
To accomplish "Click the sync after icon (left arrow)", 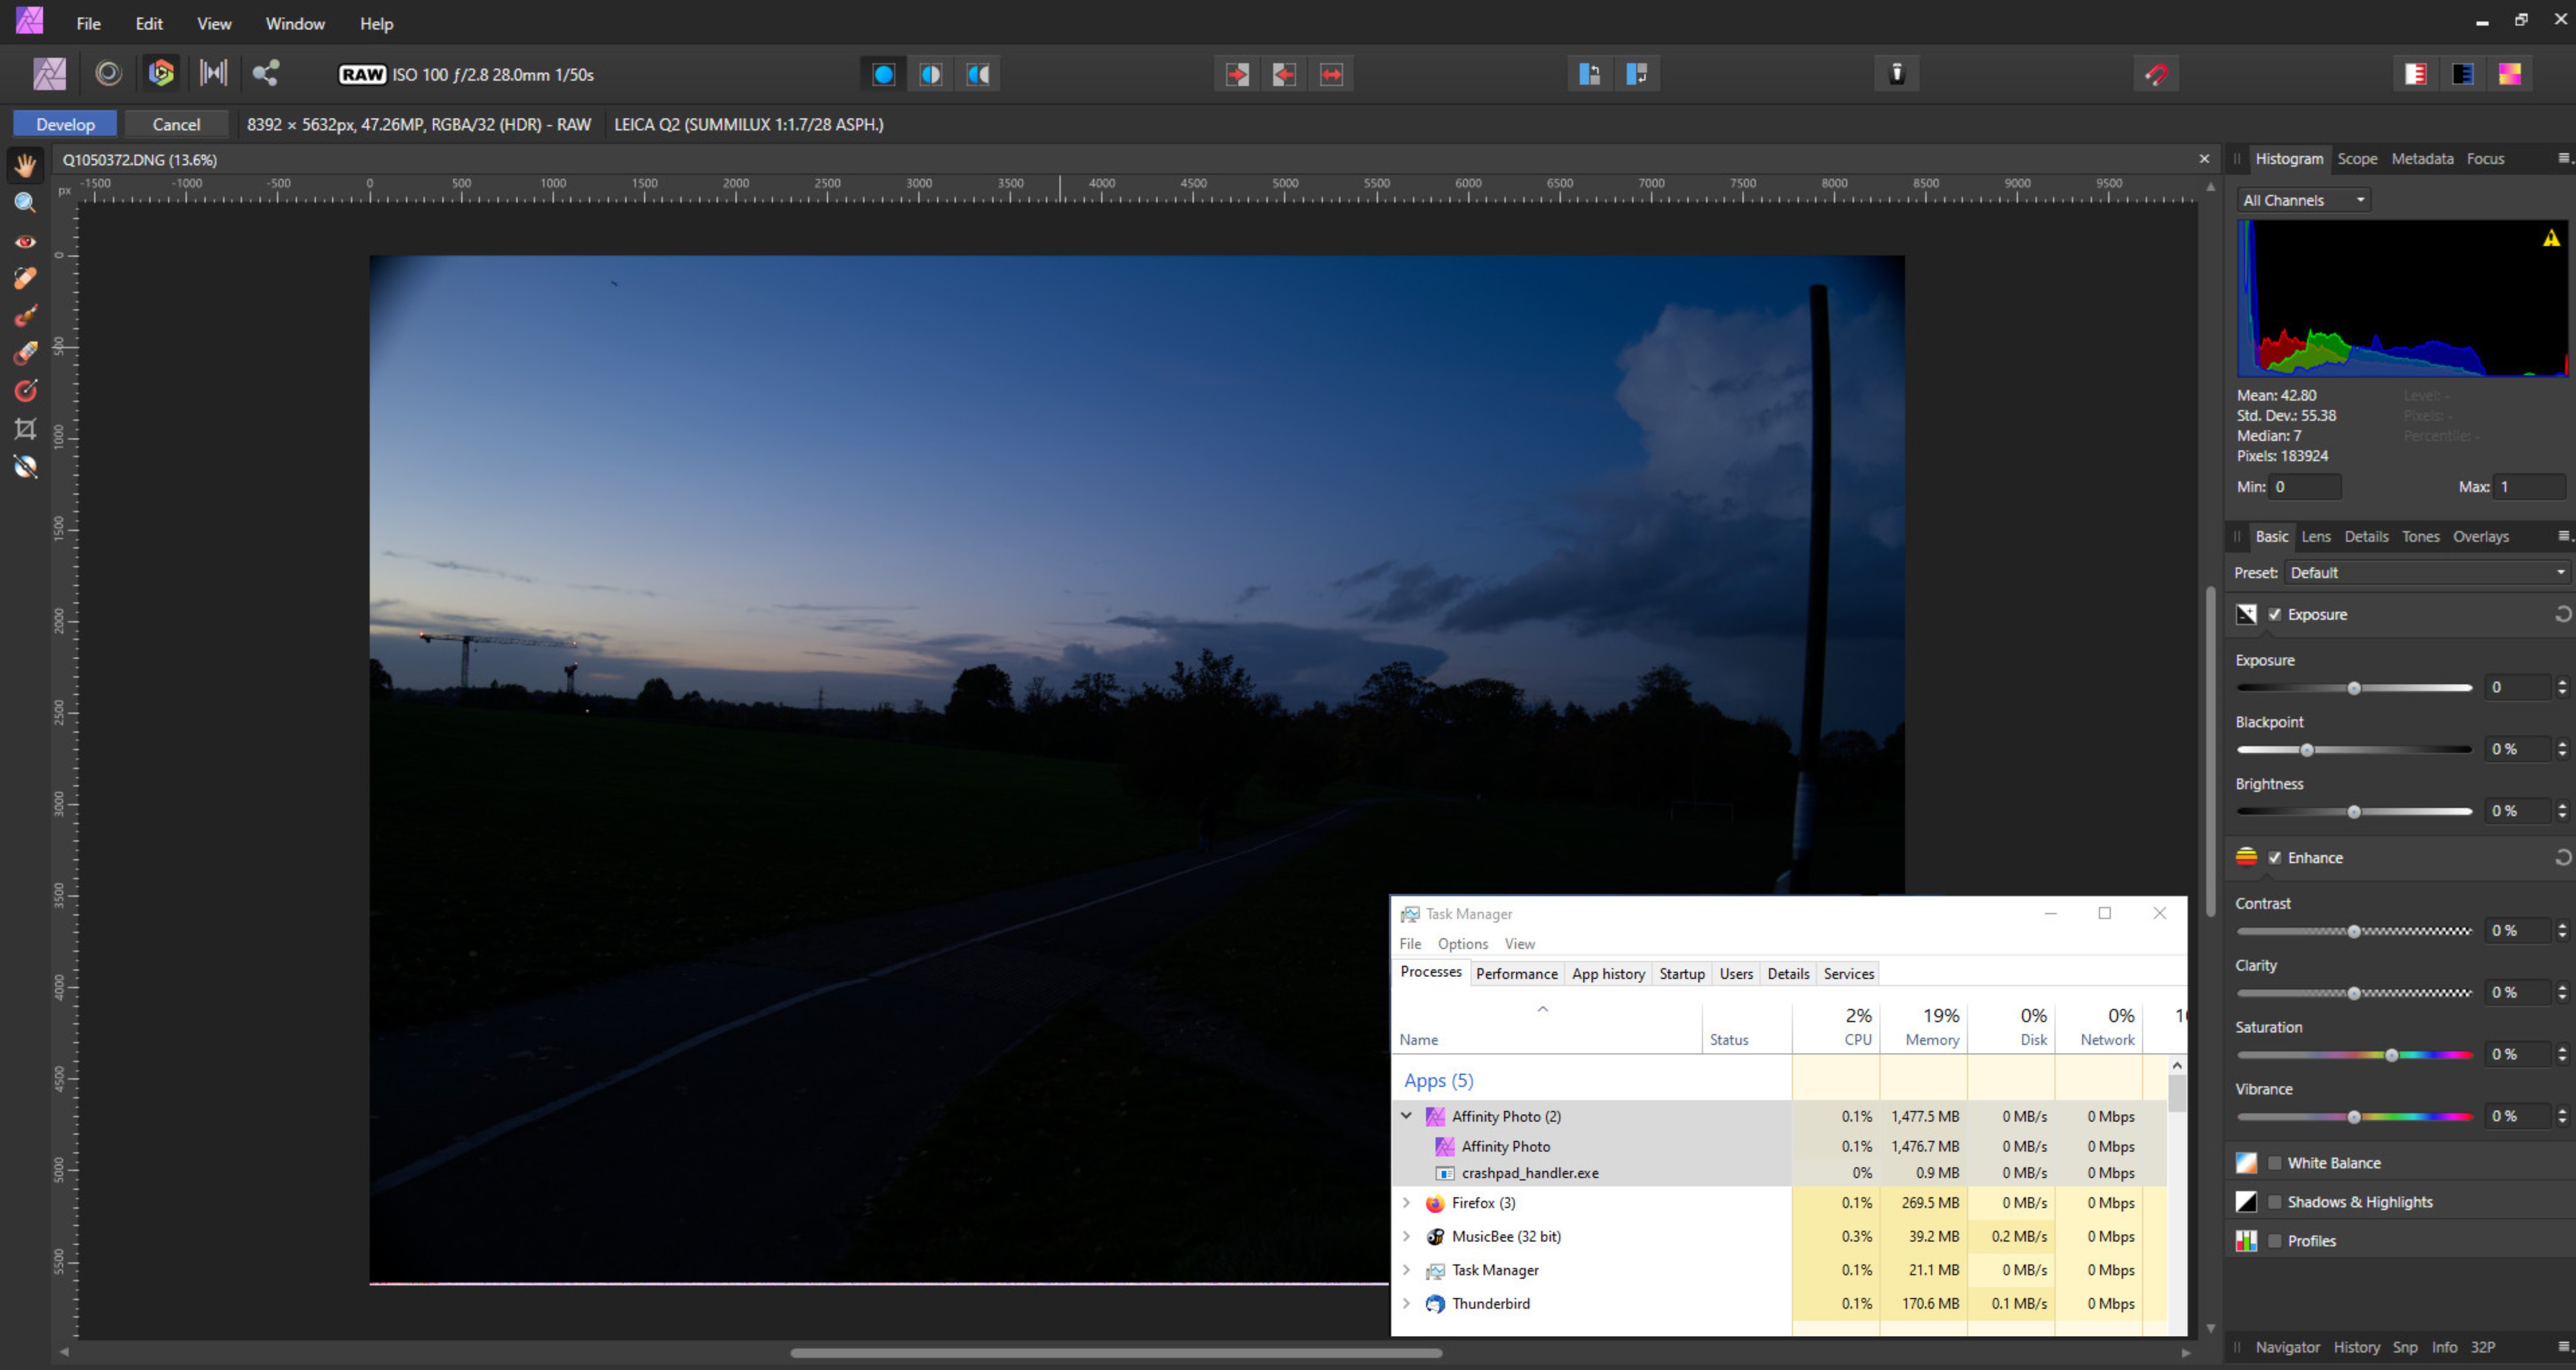I will tap(1284, 74).
